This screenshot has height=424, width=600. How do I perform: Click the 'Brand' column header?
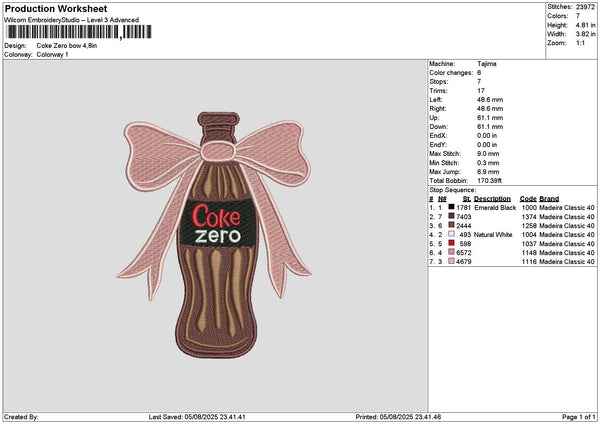pos(549,199)
